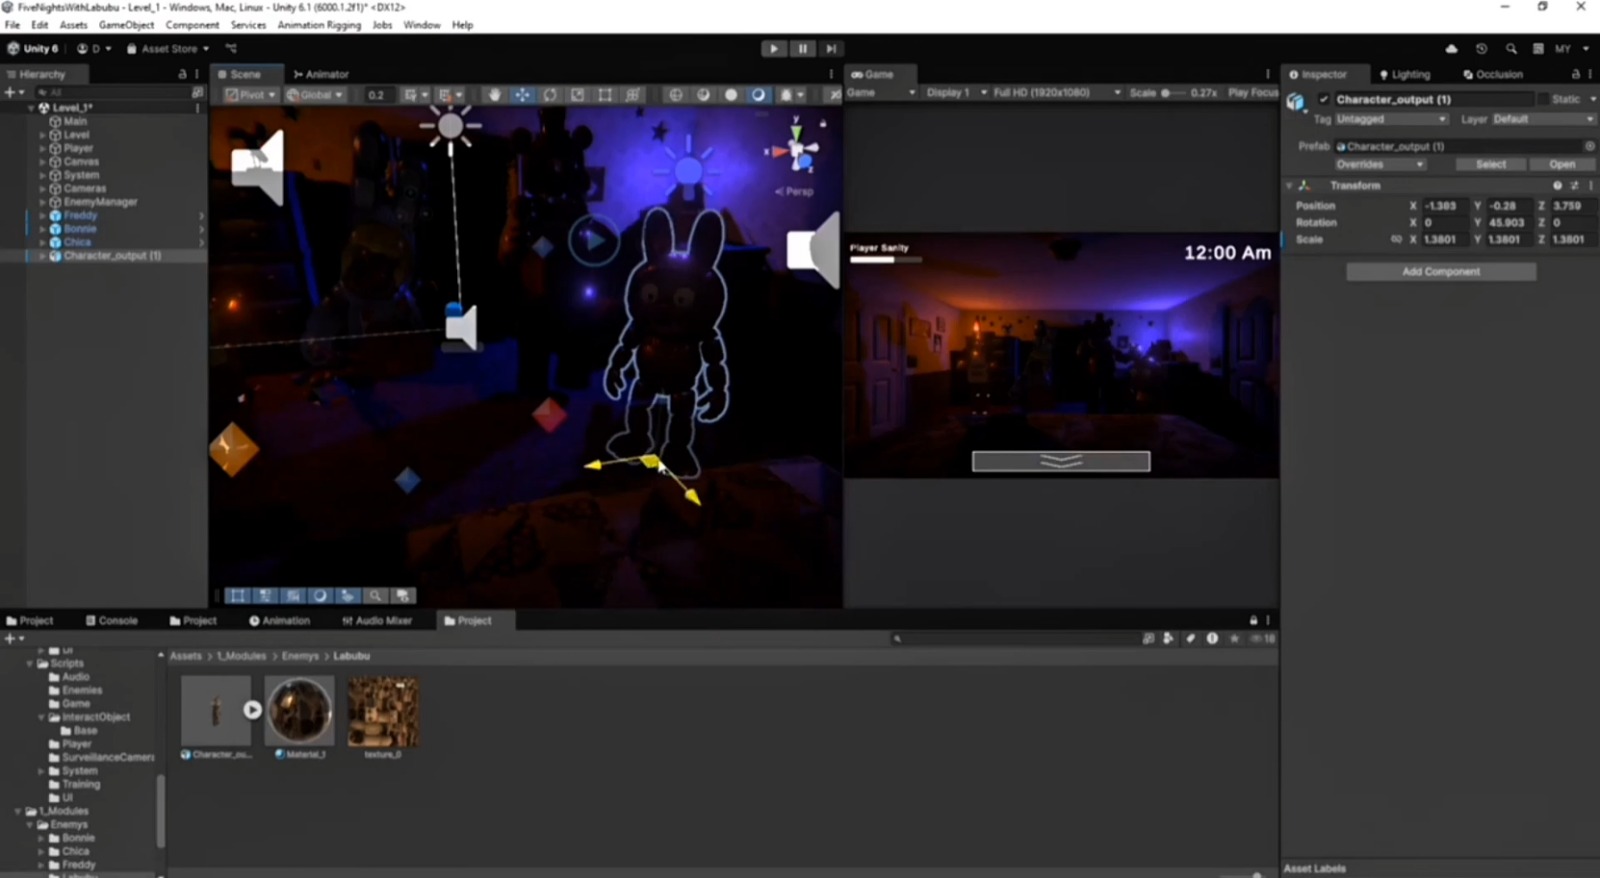Open Scene view panel options menu
Image resolution: width=1600 pixels, height=878 pixels.
click(x=831, y=74)
